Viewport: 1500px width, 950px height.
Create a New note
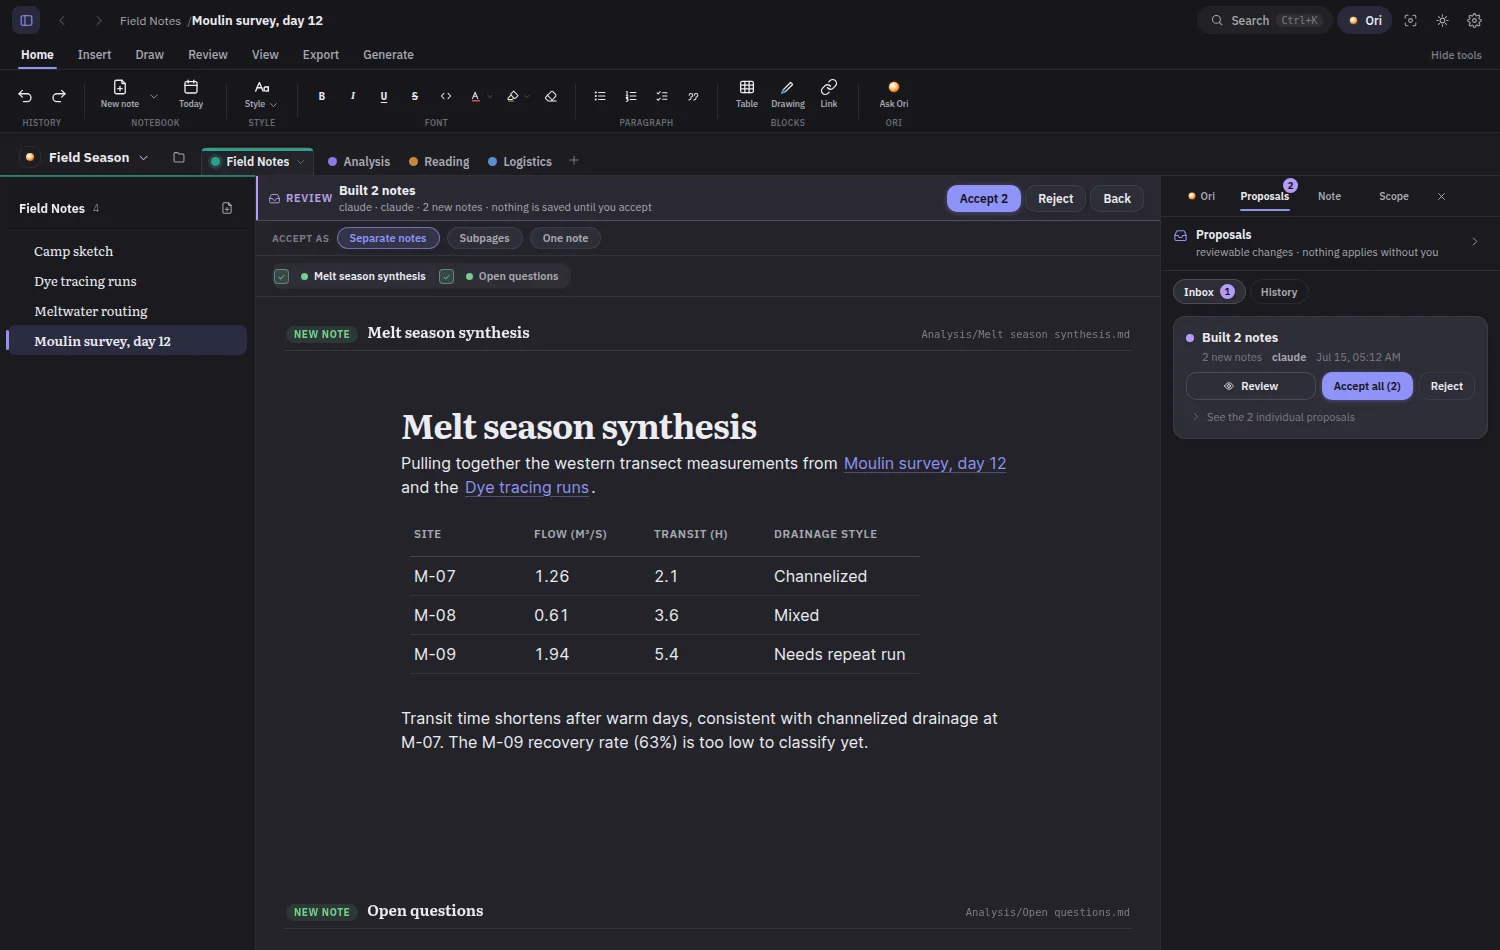point(120,94)
